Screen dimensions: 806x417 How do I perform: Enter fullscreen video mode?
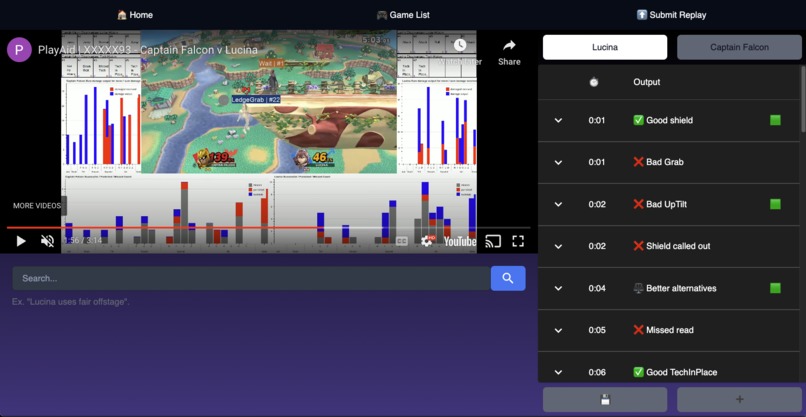pyautogui.click(x=518, y=241)
